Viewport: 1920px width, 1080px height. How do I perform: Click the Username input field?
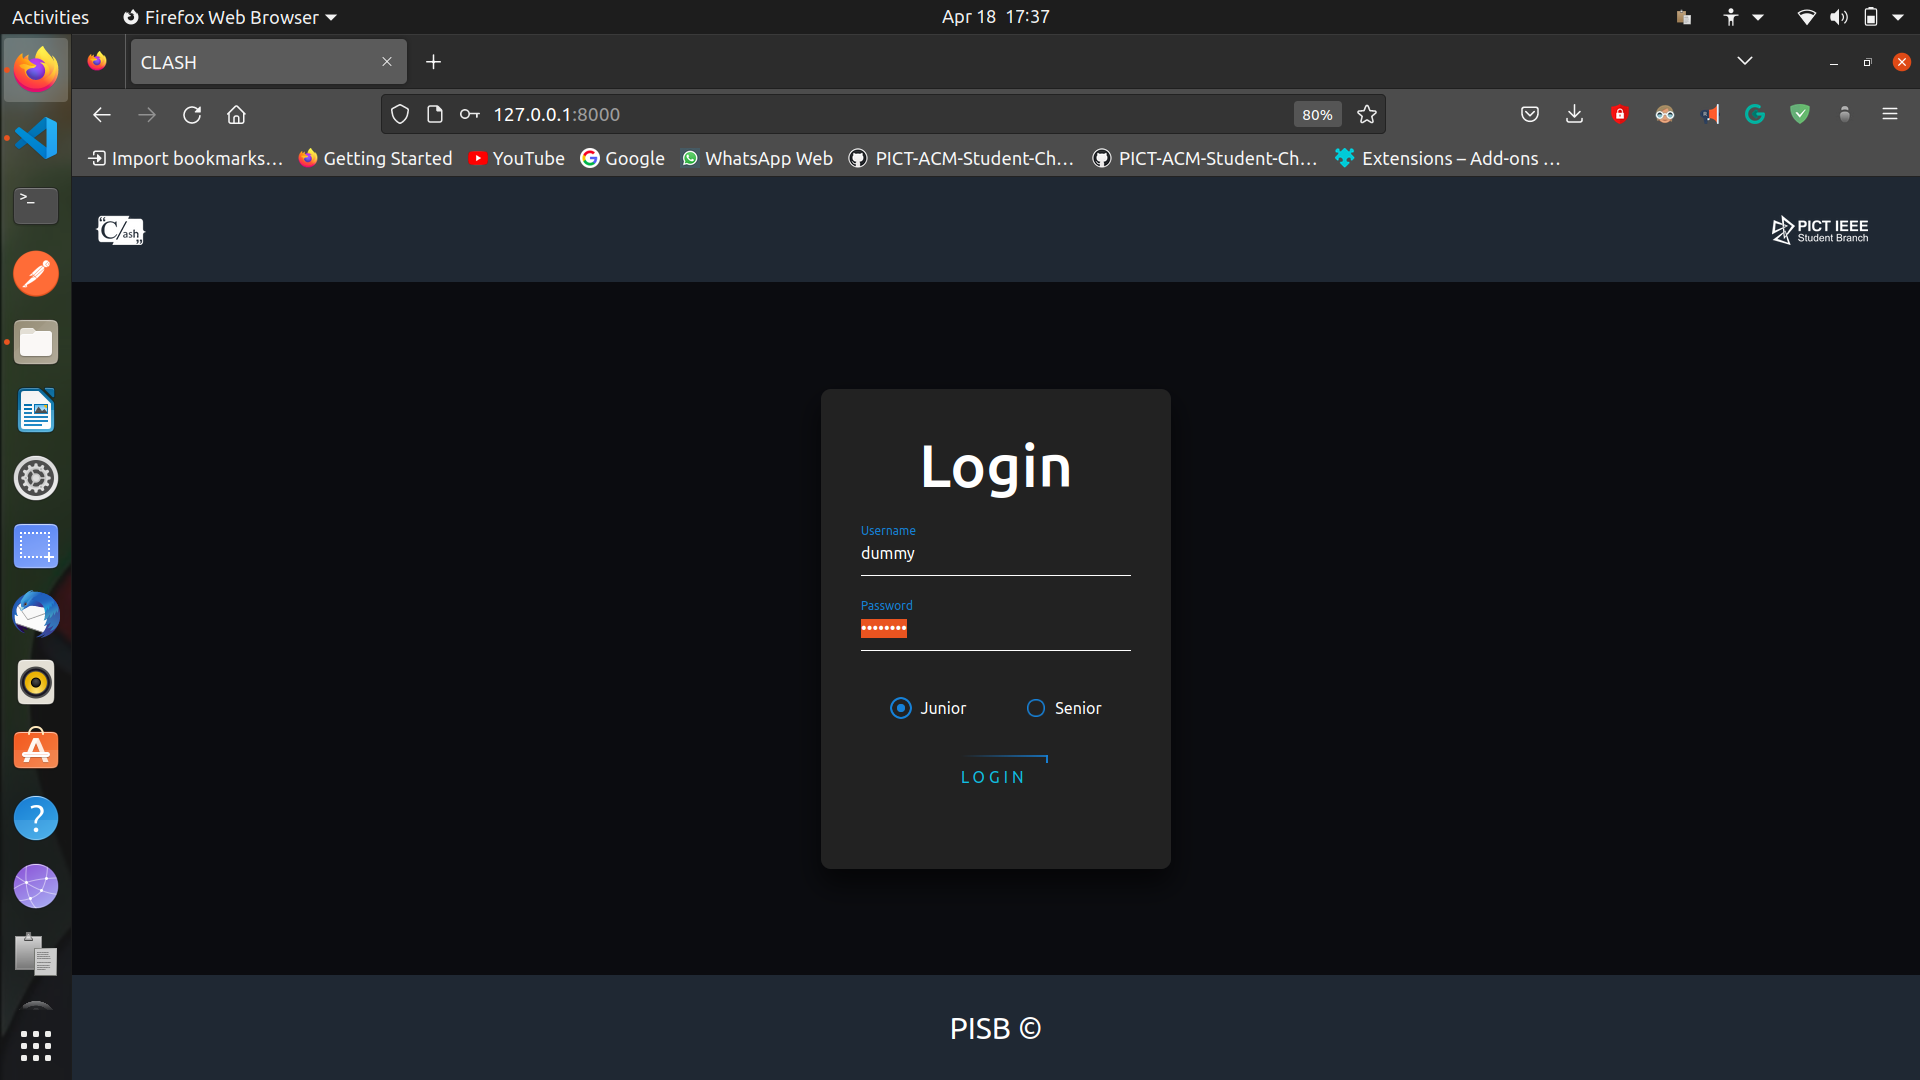[x=994, y=553]
